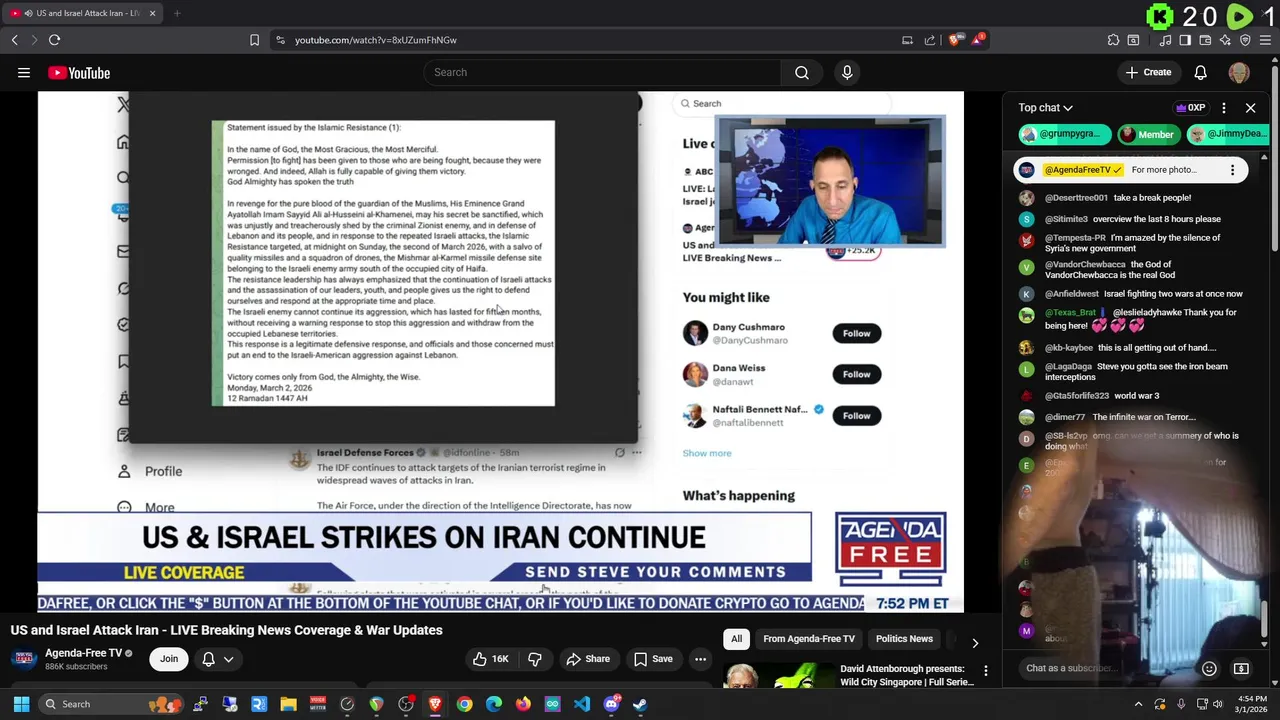Open the Create menu button
The height and width of the screenshot is (720, 1280).
pyautogui.click(x=1148, y=72)
